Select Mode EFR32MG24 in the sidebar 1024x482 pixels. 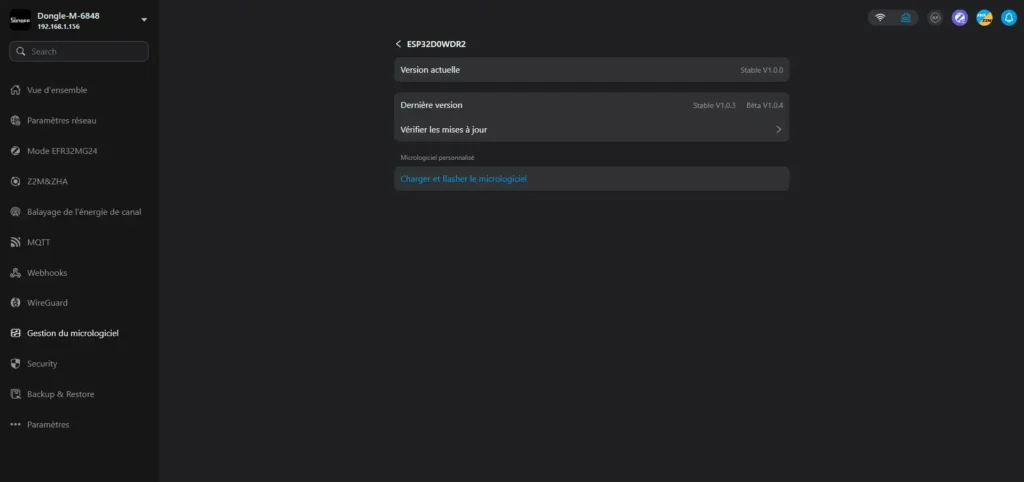(x=61, y=151)
